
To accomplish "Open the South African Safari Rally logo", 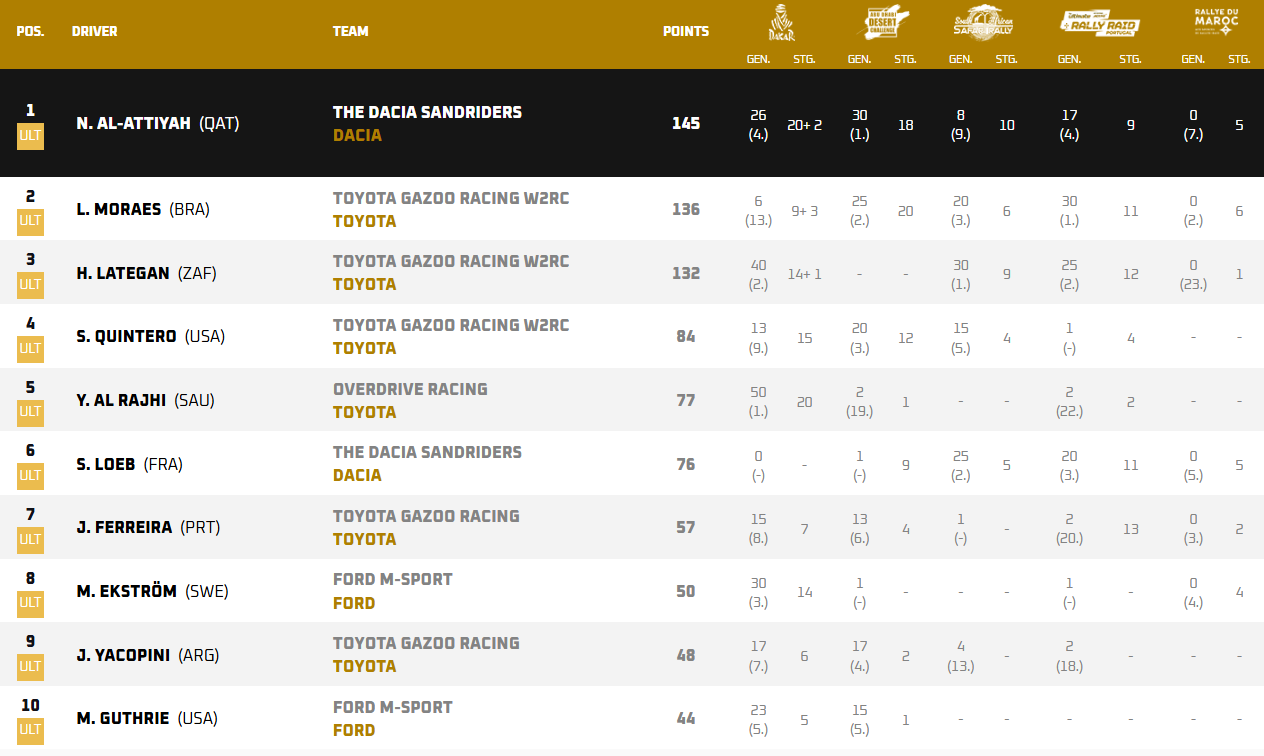I will pos(982,23).
